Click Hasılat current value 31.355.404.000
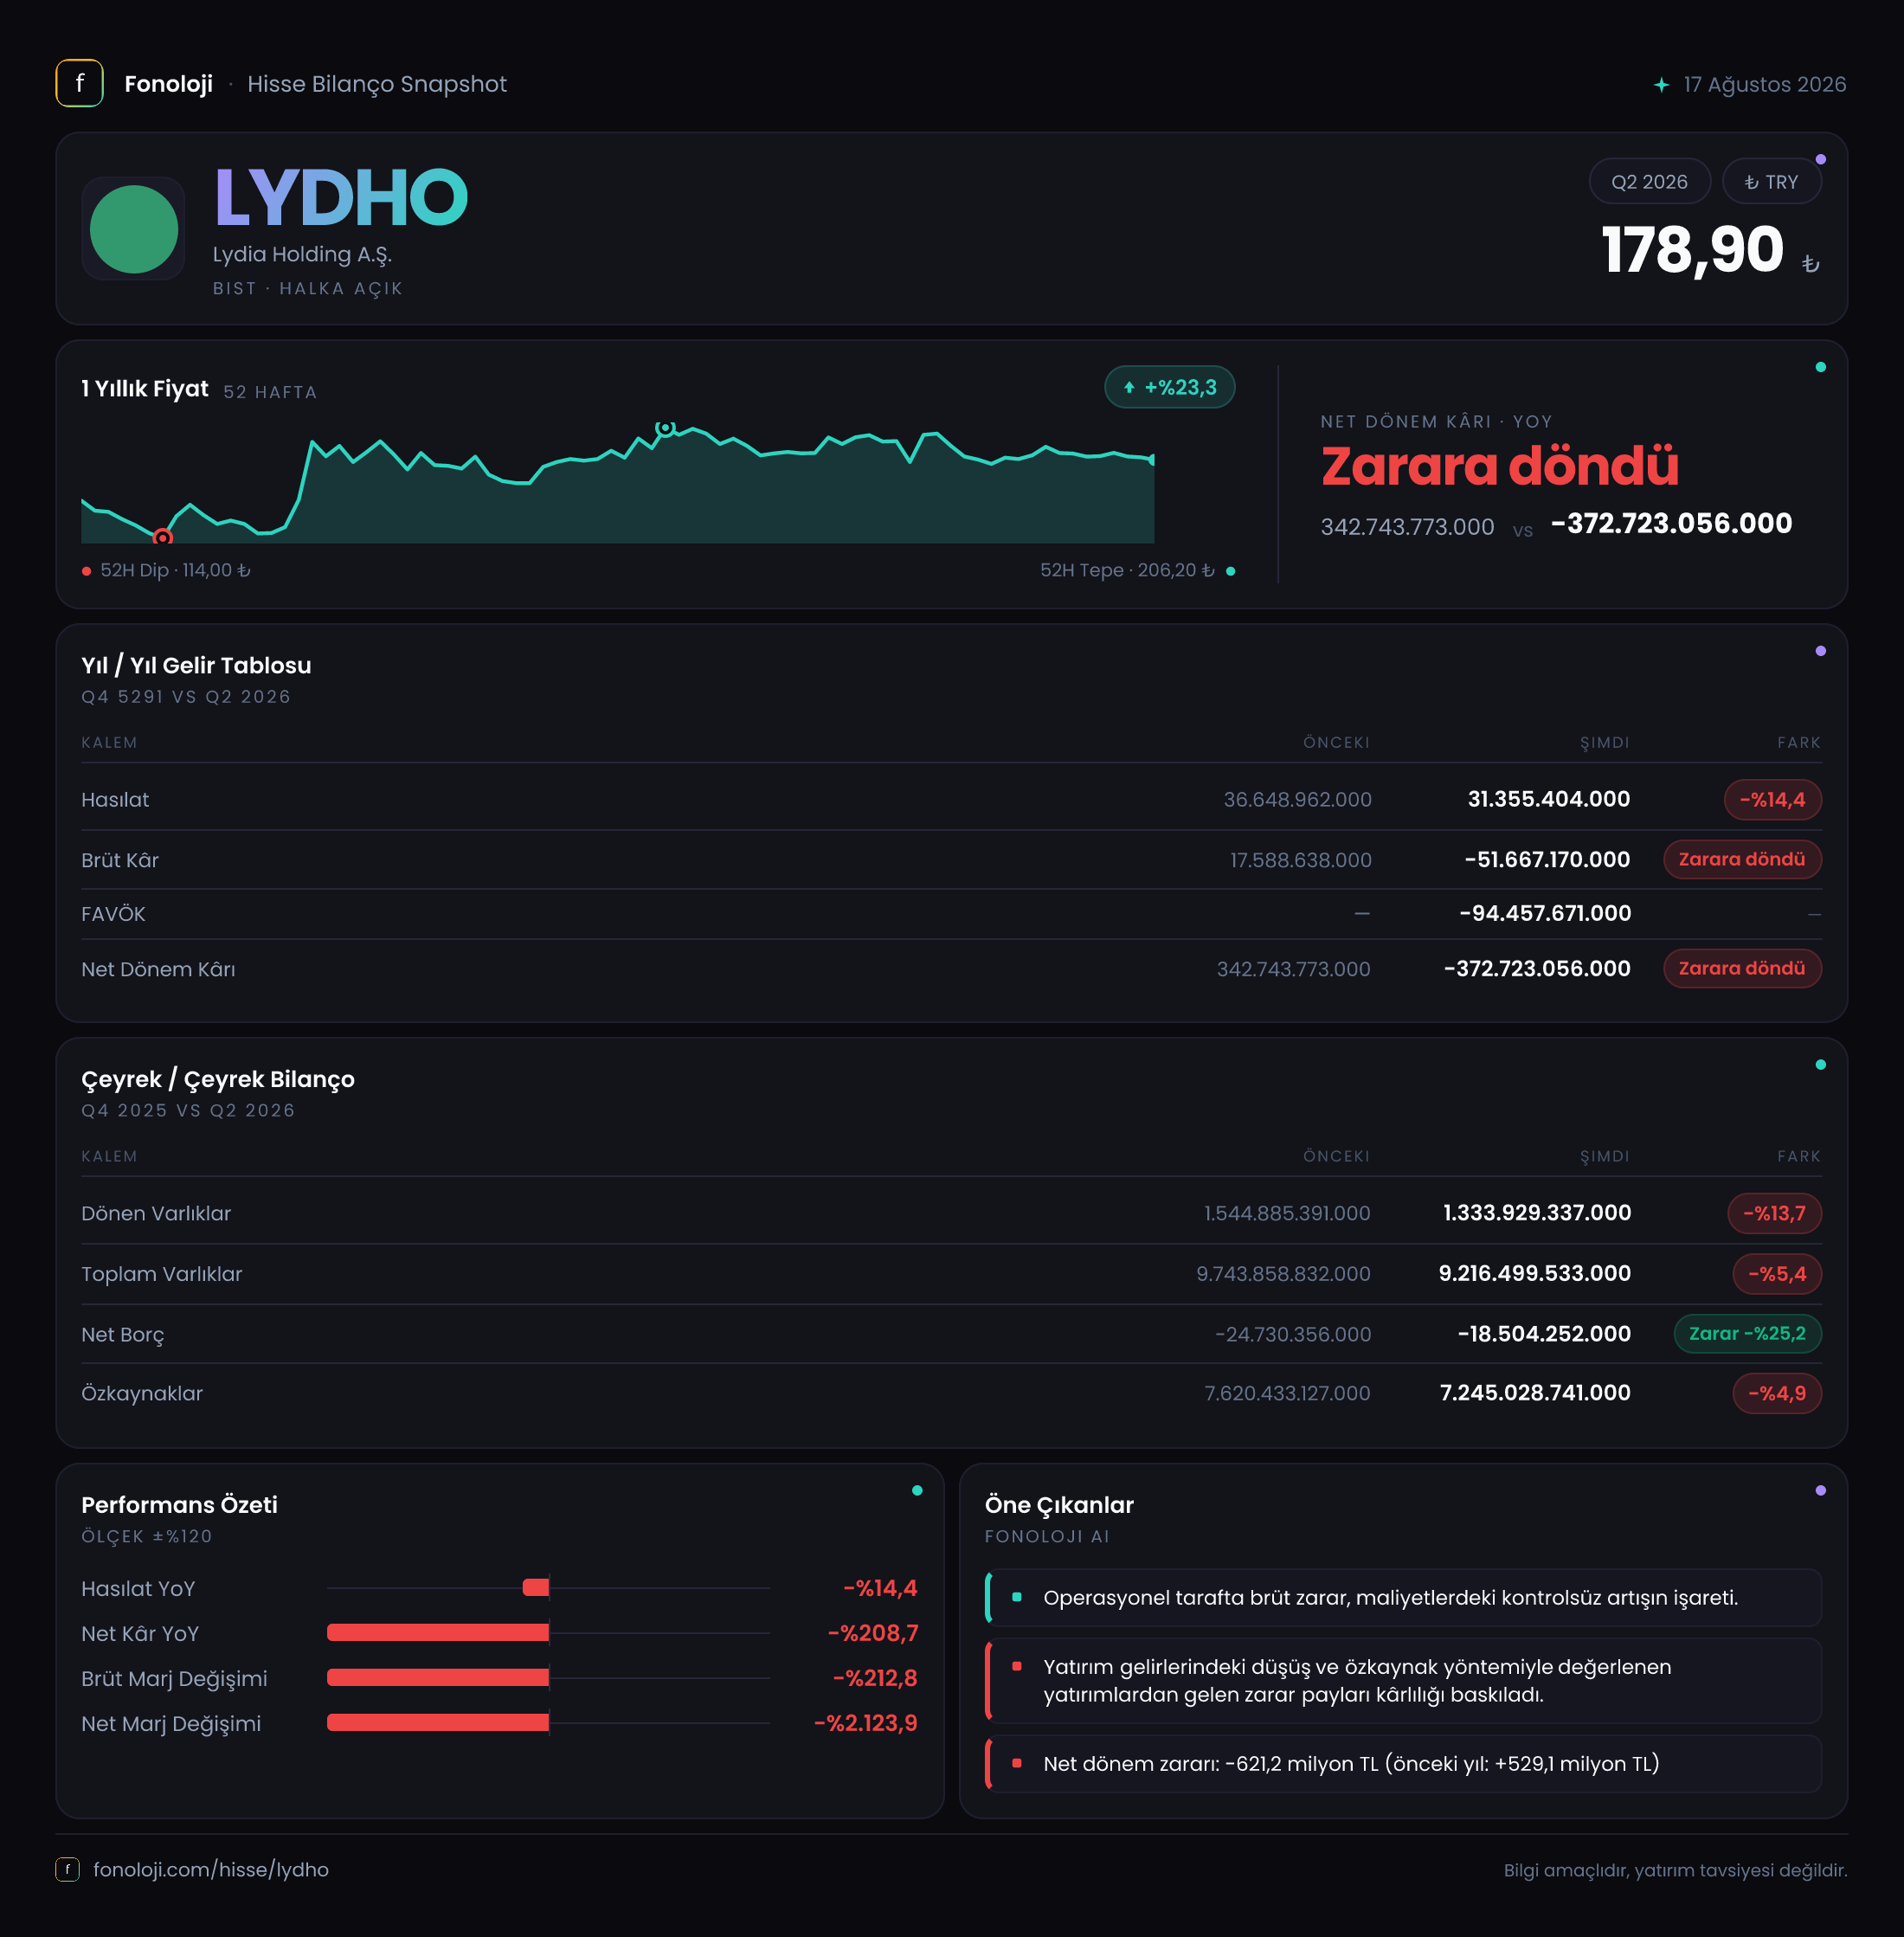Image resolution: width=1904 pixels, height=1937 pixels. pos(1548,799)
